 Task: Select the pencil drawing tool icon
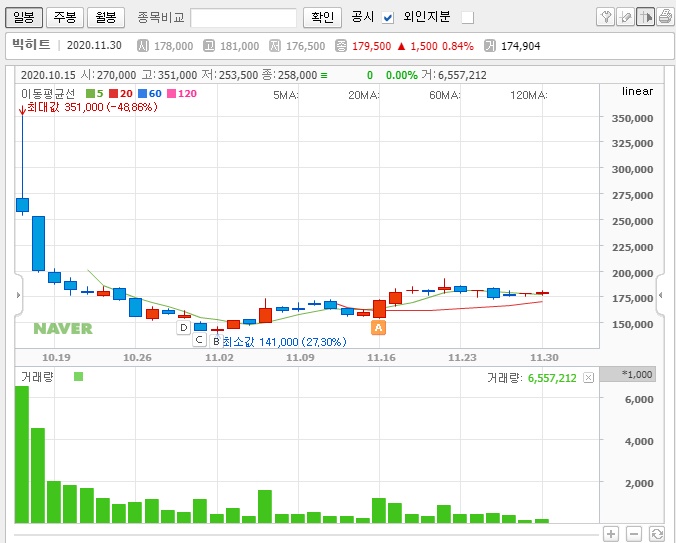[625, 18]
